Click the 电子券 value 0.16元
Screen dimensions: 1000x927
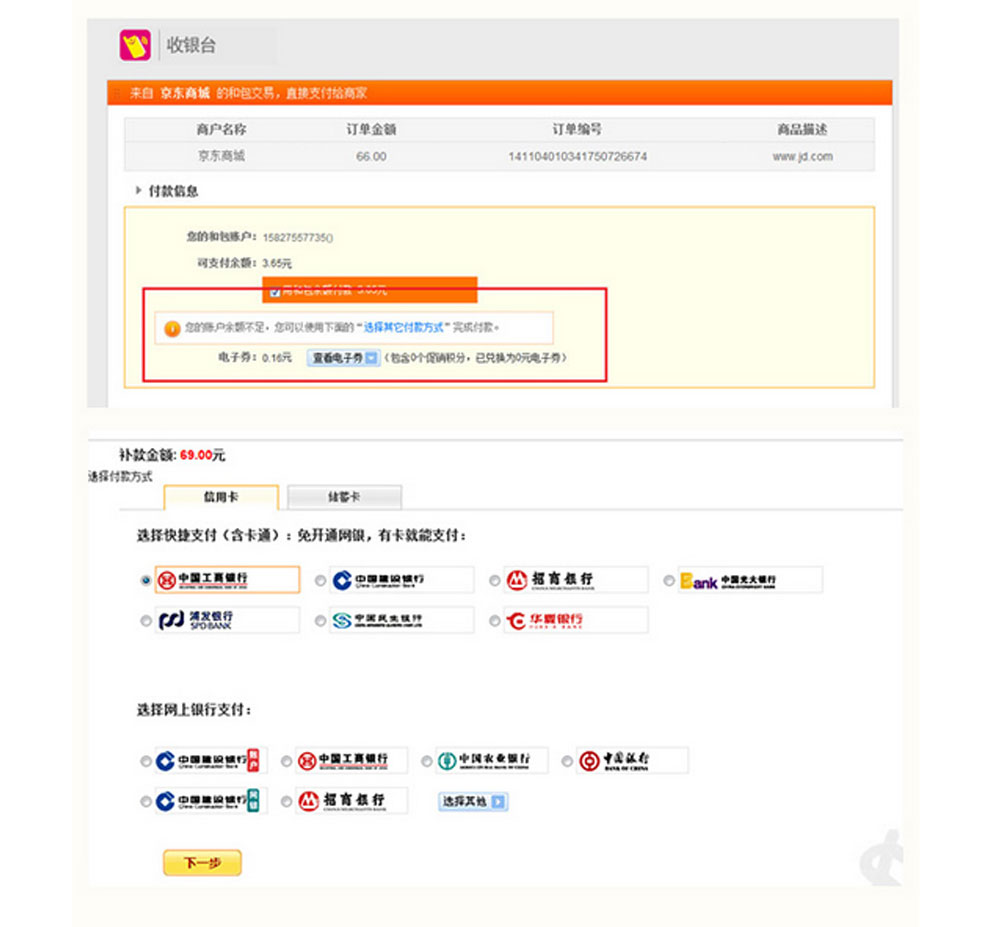click(277, 358)
